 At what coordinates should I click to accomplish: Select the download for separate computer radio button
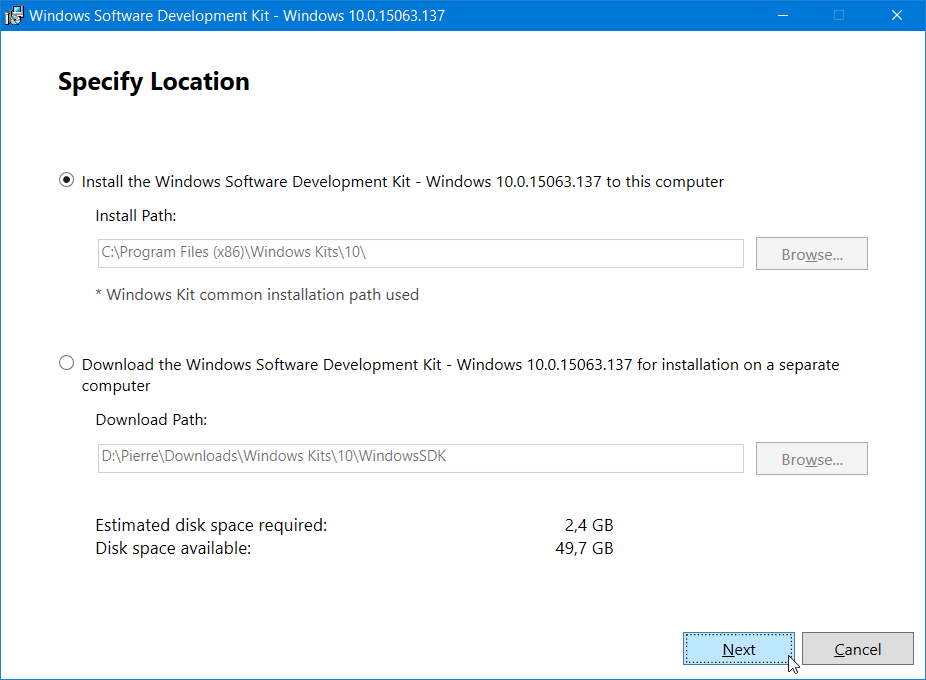click(66, 363)
